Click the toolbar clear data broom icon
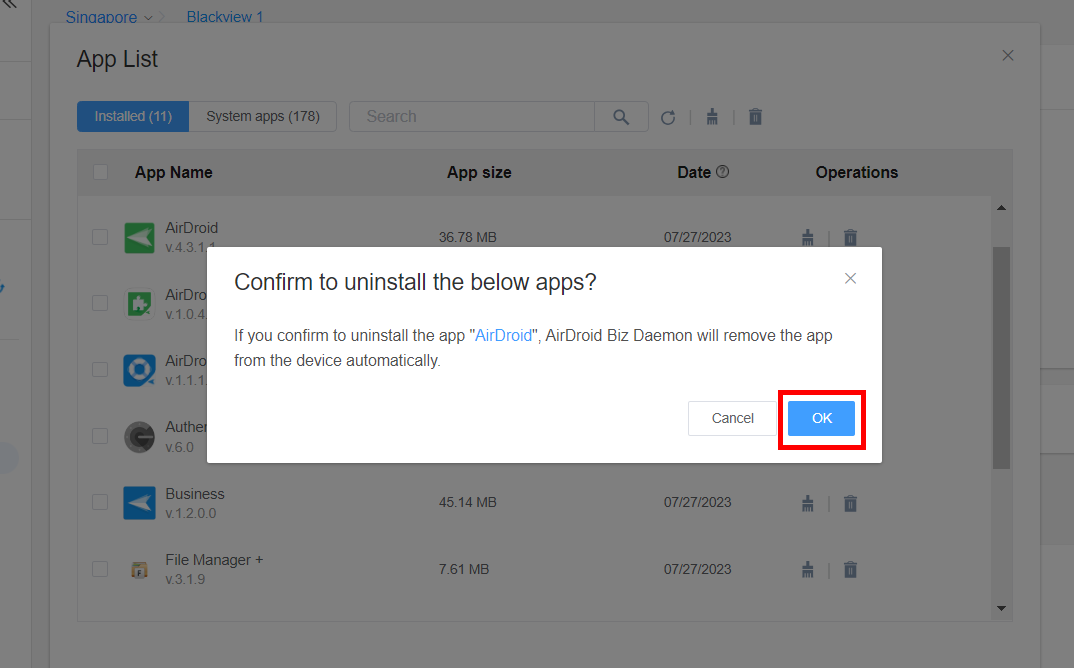The image size is (1074, 668). coord(712,117)
